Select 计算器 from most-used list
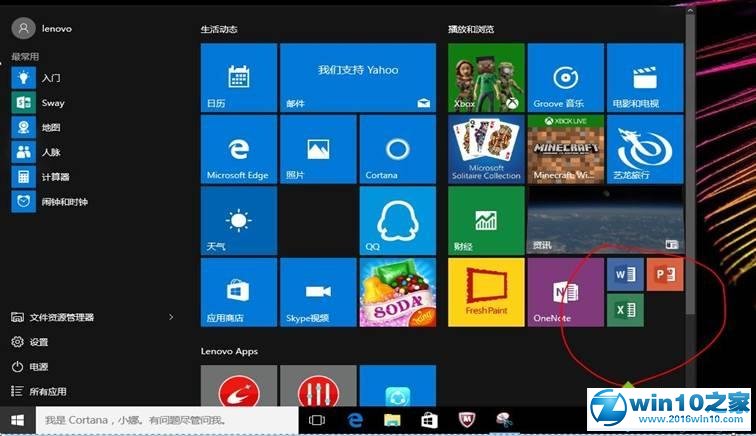756x436 pixels. point(55,177)
